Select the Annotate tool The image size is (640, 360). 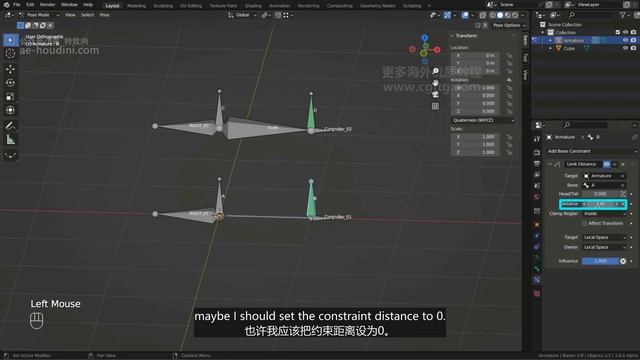click(x=11, y=126)
